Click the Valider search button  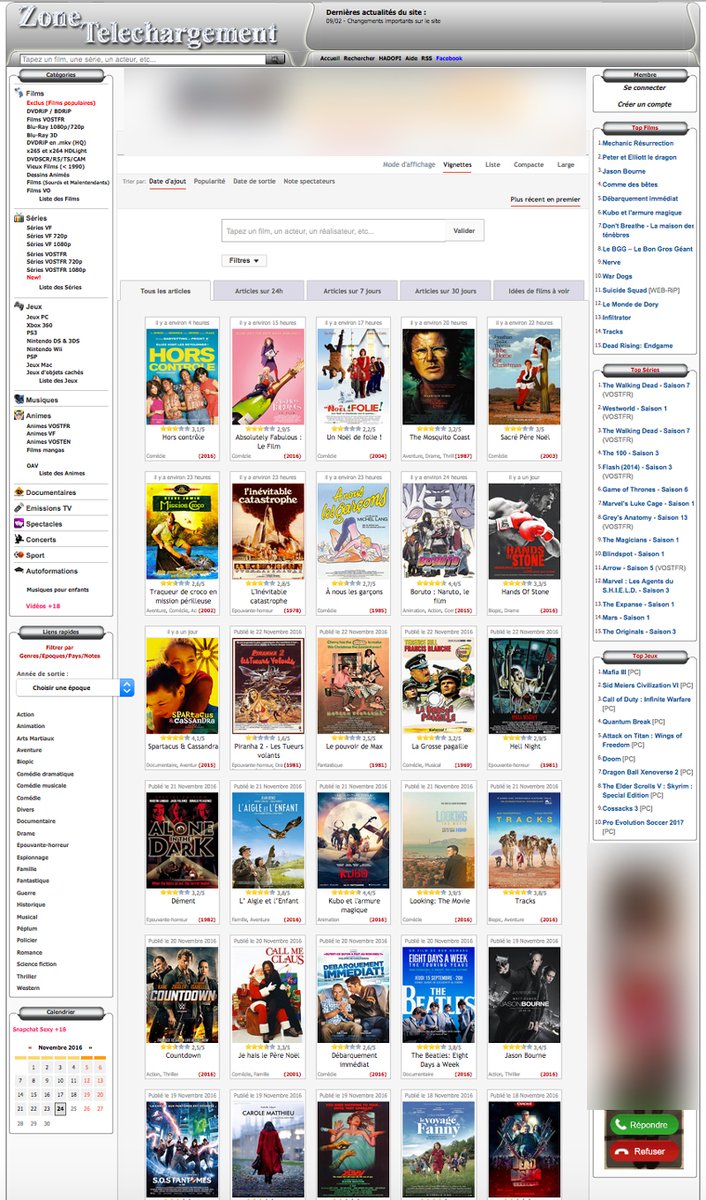464,231
